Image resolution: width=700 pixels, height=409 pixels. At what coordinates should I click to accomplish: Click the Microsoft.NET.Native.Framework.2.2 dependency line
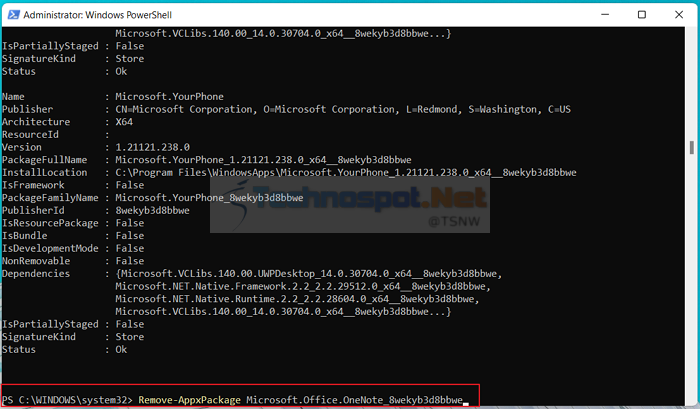coord(303,286)
